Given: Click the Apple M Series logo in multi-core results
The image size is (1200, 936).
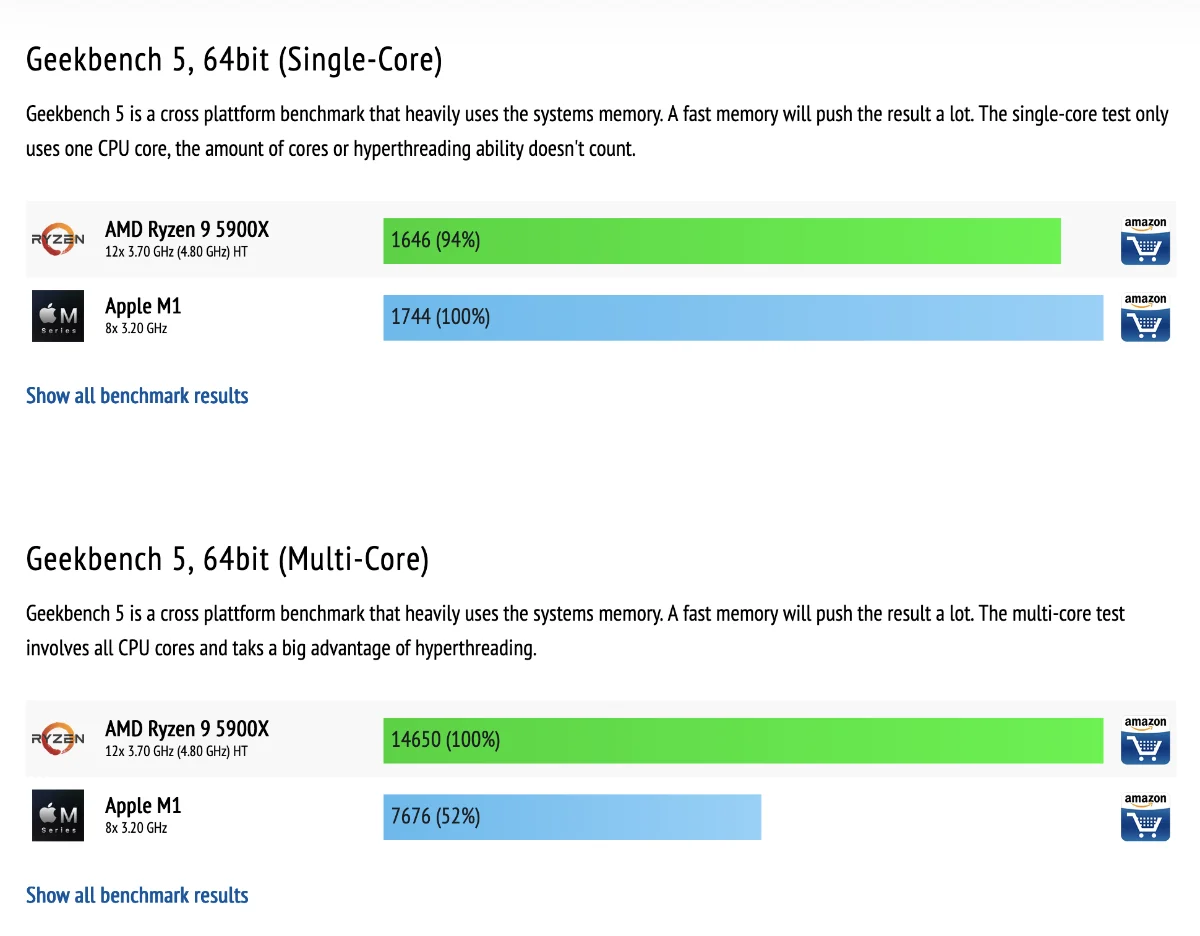Looking at the screenshot, I should point(58,816).
